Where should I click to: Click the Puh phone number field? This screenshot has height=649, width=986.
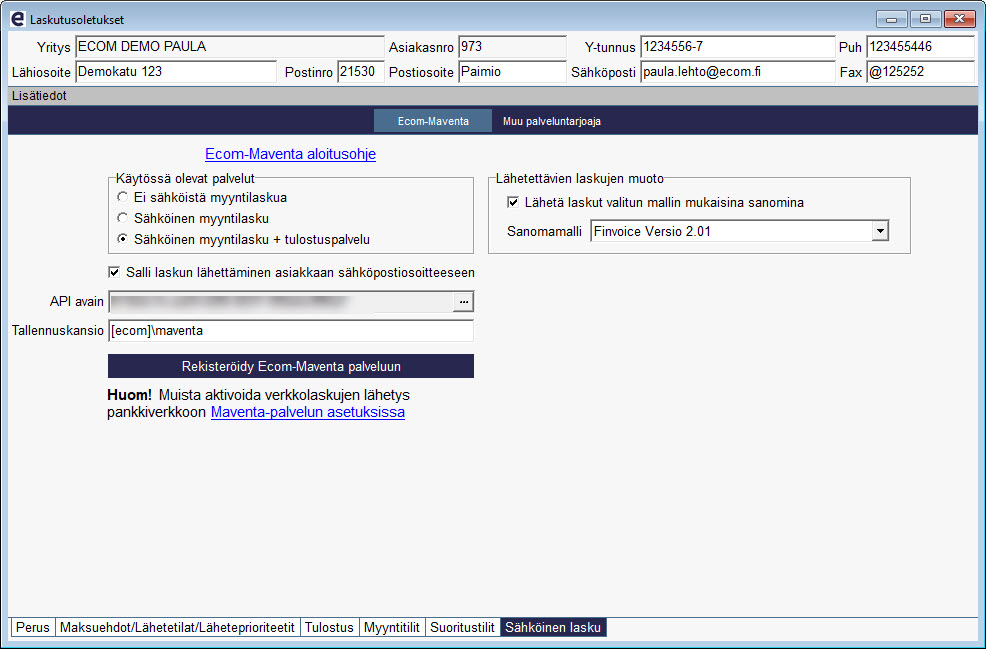[x=921, y=47]
